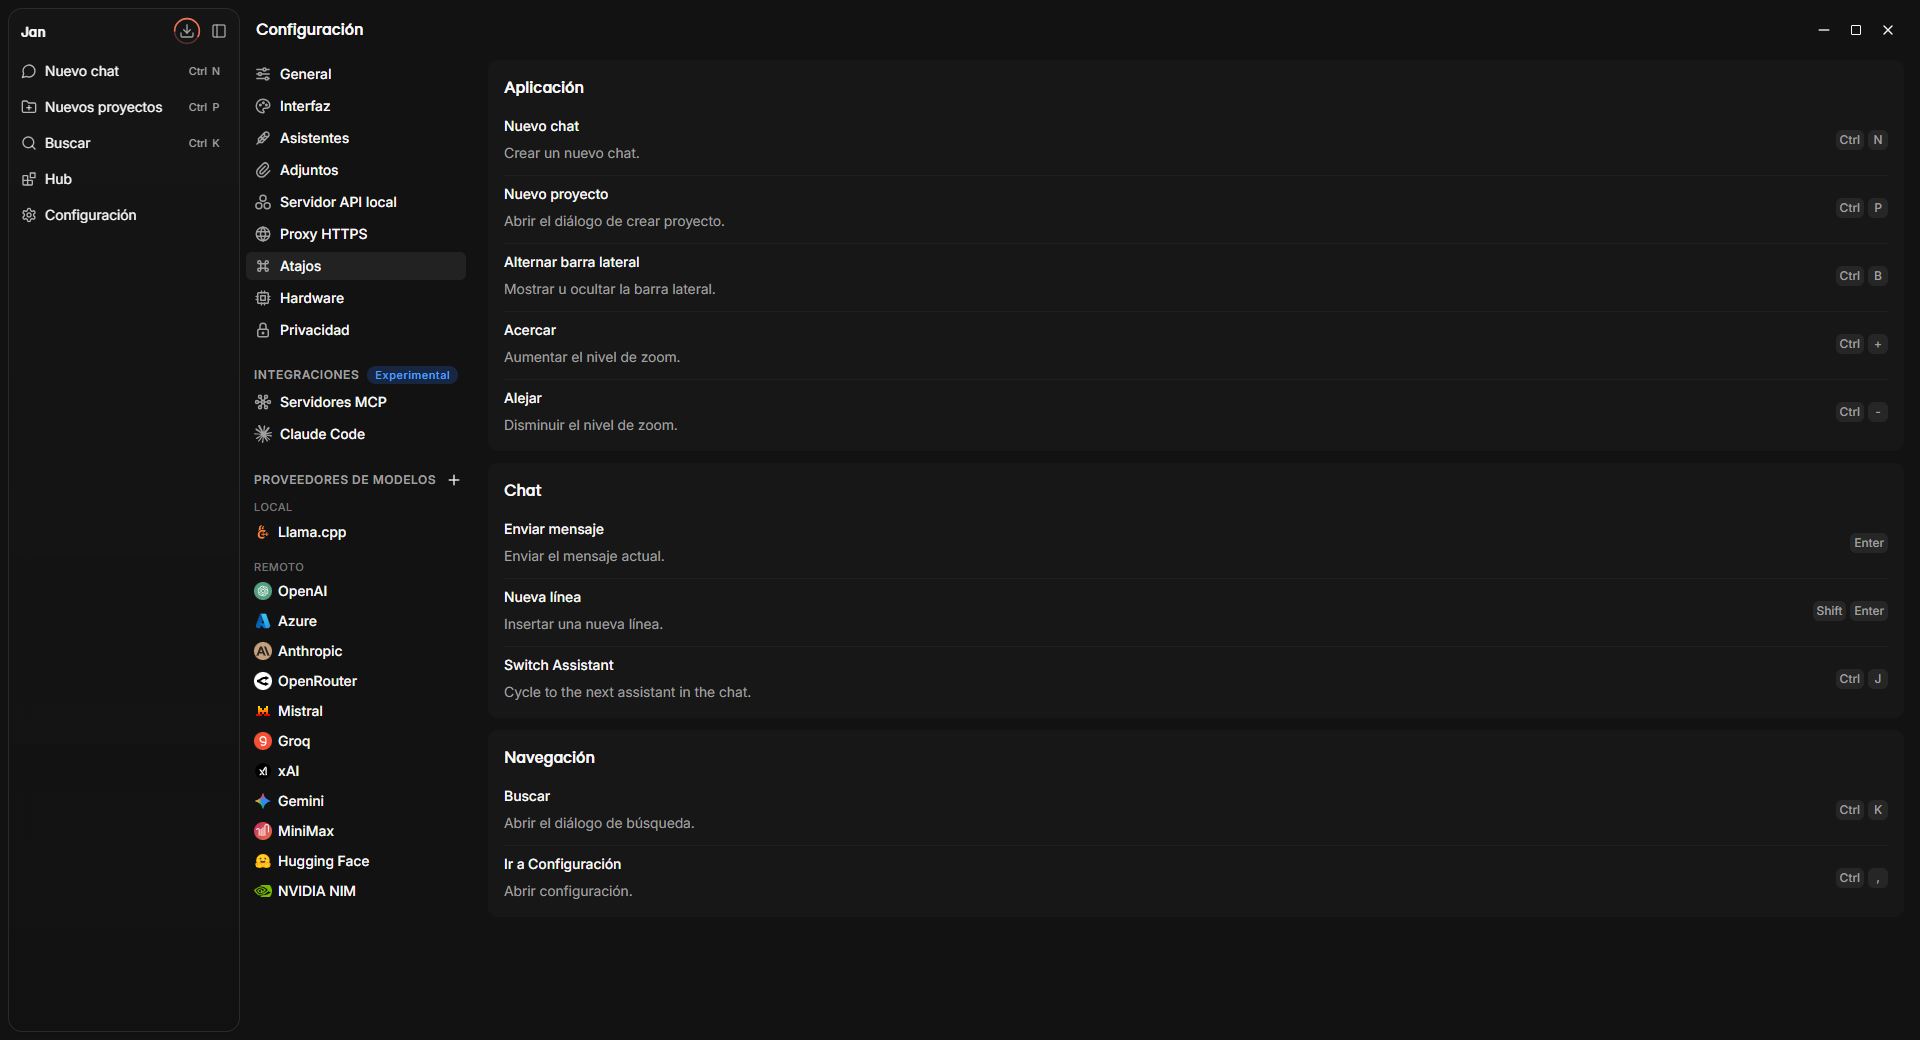This screenshot has width=1920, height=1040.
Task: Click the Experimental badge next to Integraciones
Action: click(412, 375)
